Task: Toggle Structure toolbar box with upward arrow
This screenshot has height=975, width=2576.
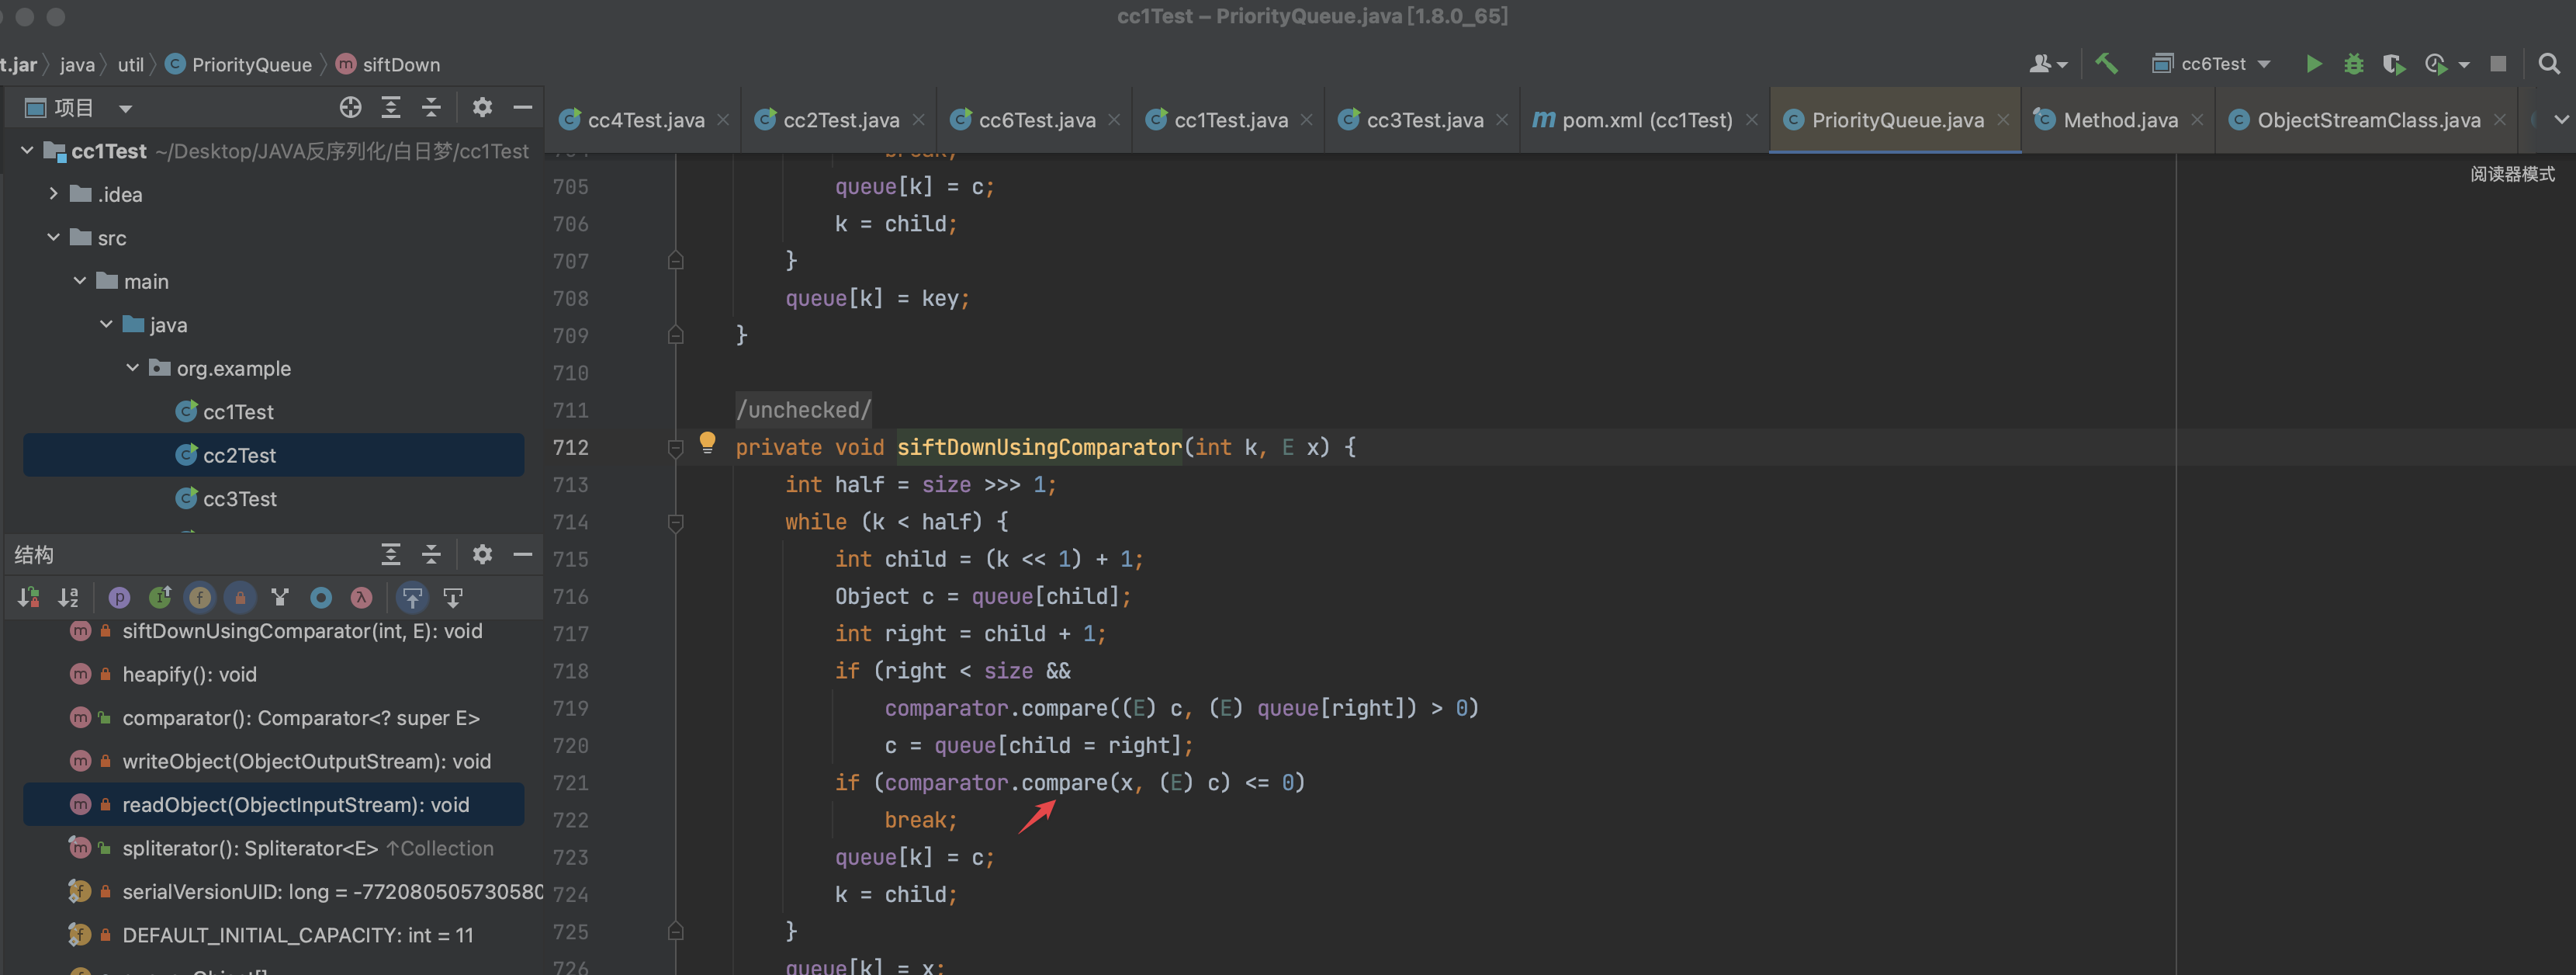Action: point(412,598)
